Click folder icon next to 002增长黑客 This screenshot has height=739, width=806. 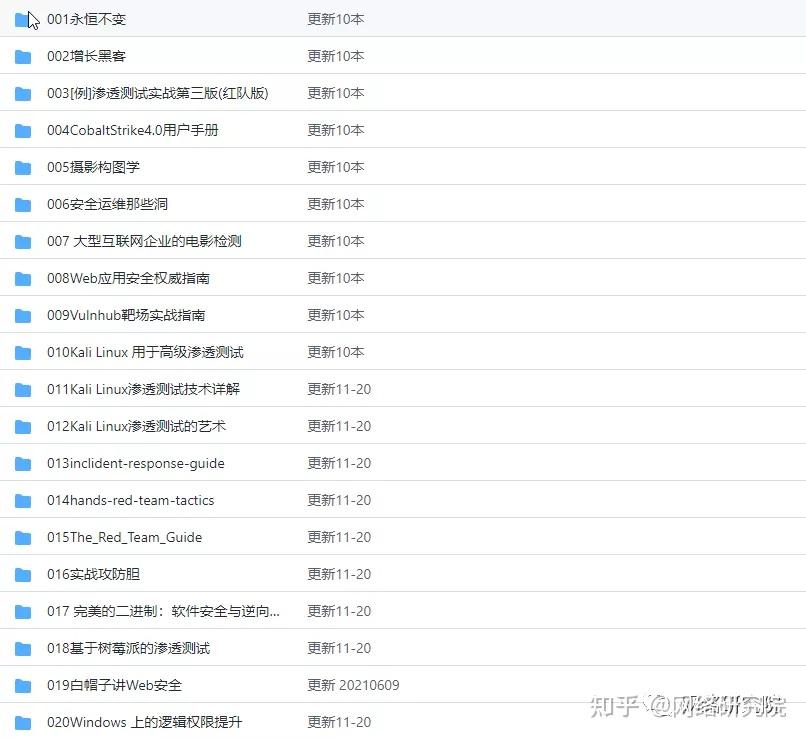[x=23, y=57]
